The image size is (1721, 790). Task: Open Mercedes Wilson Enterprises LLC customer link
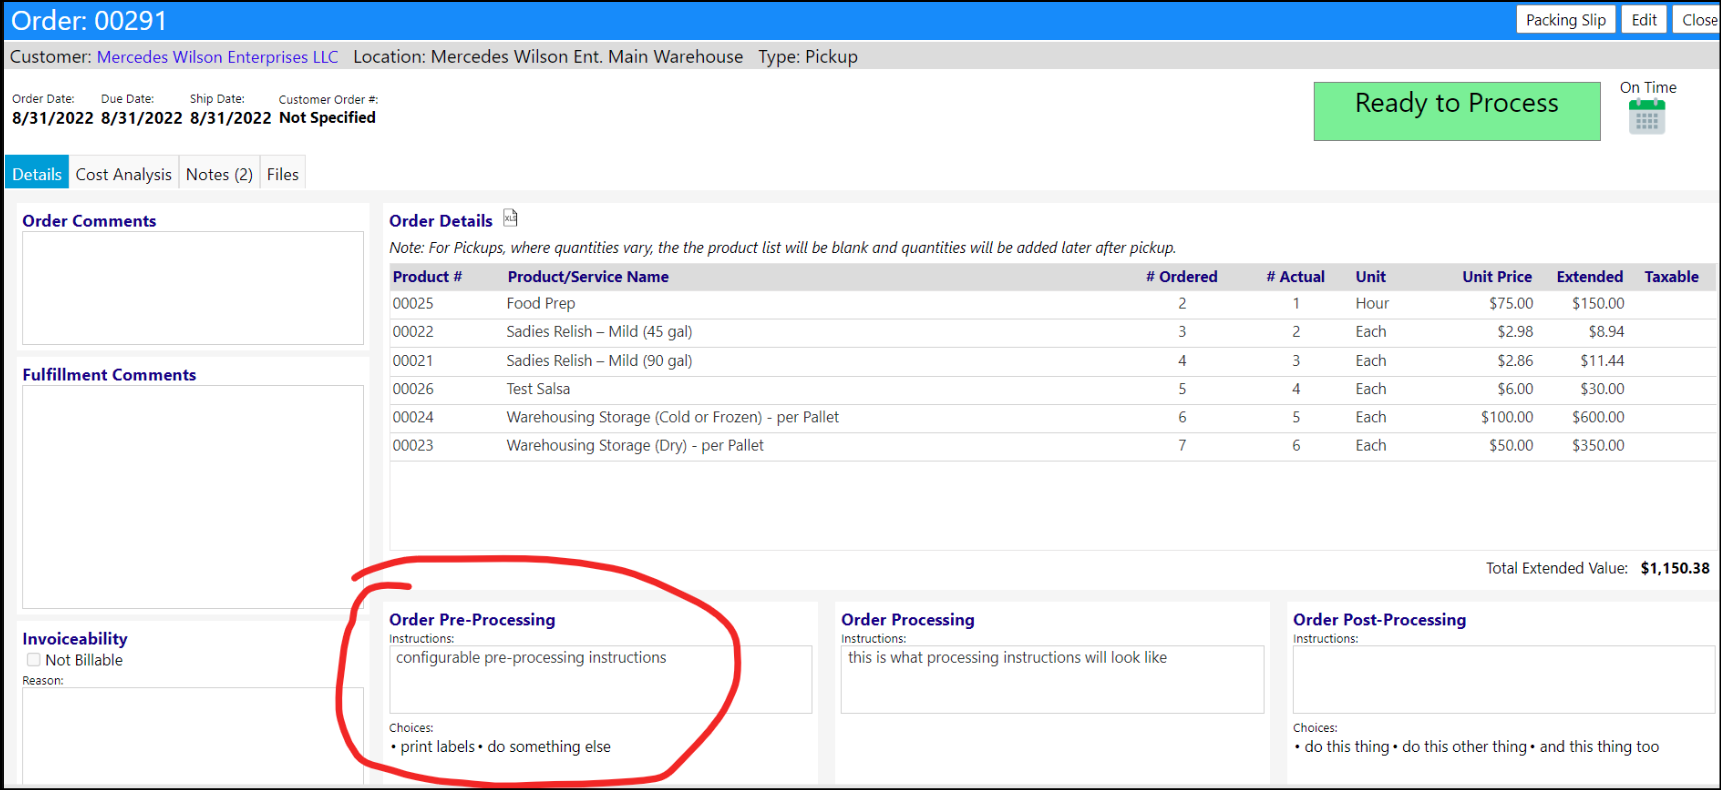point(218,57)
